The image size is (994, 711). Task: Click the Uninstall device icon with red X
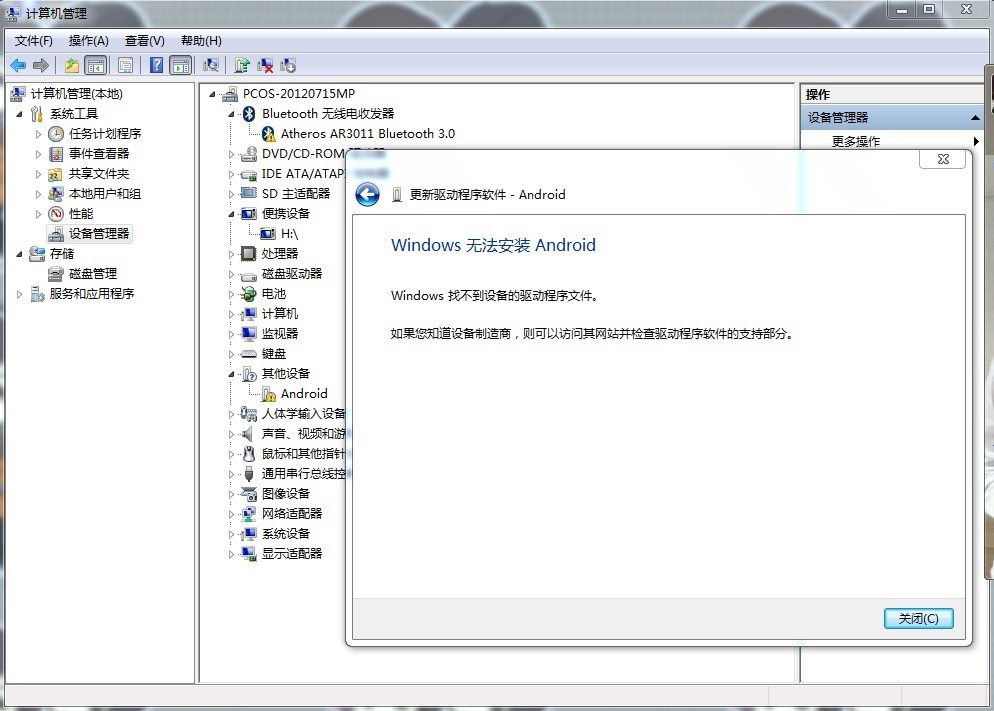coord(265,65)
